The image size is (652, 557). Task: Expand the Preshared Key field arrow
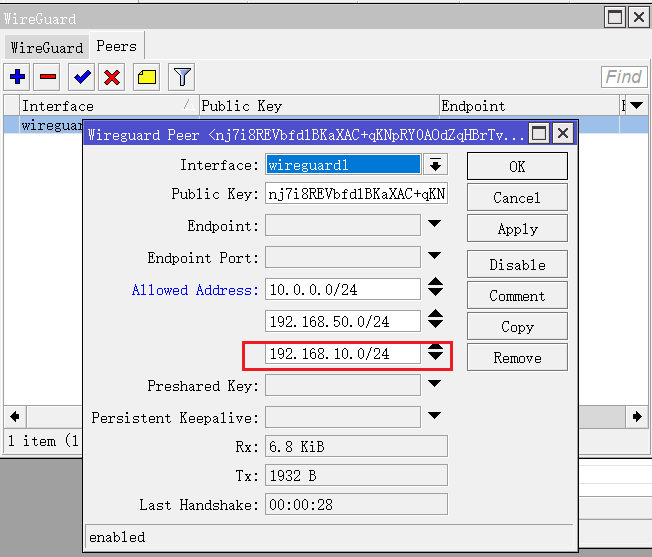pos(435,383)
